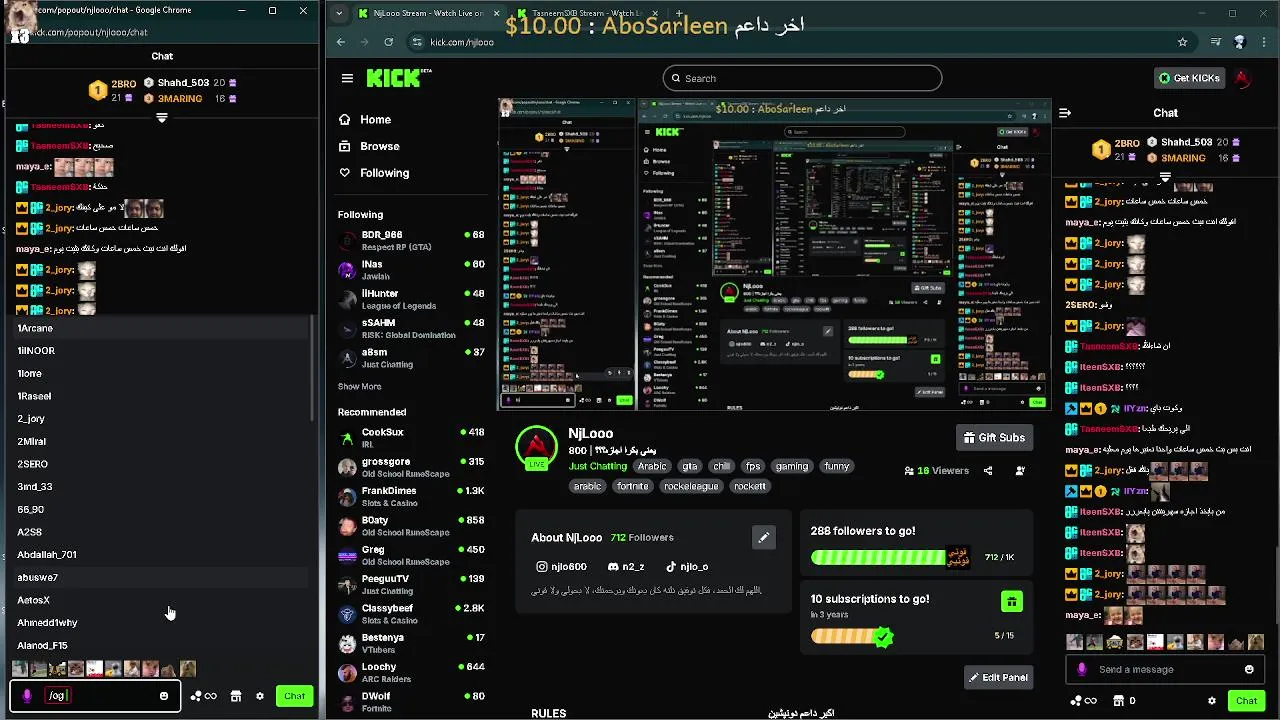1280x720 pixels.
Task: Click the green Chat button in main window
Action: coord(1246,701)
